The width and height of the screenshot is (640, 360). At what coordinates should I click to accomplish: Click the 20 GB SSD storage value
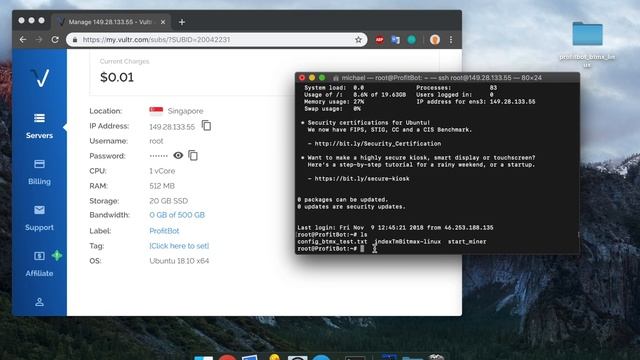[169, 201]
